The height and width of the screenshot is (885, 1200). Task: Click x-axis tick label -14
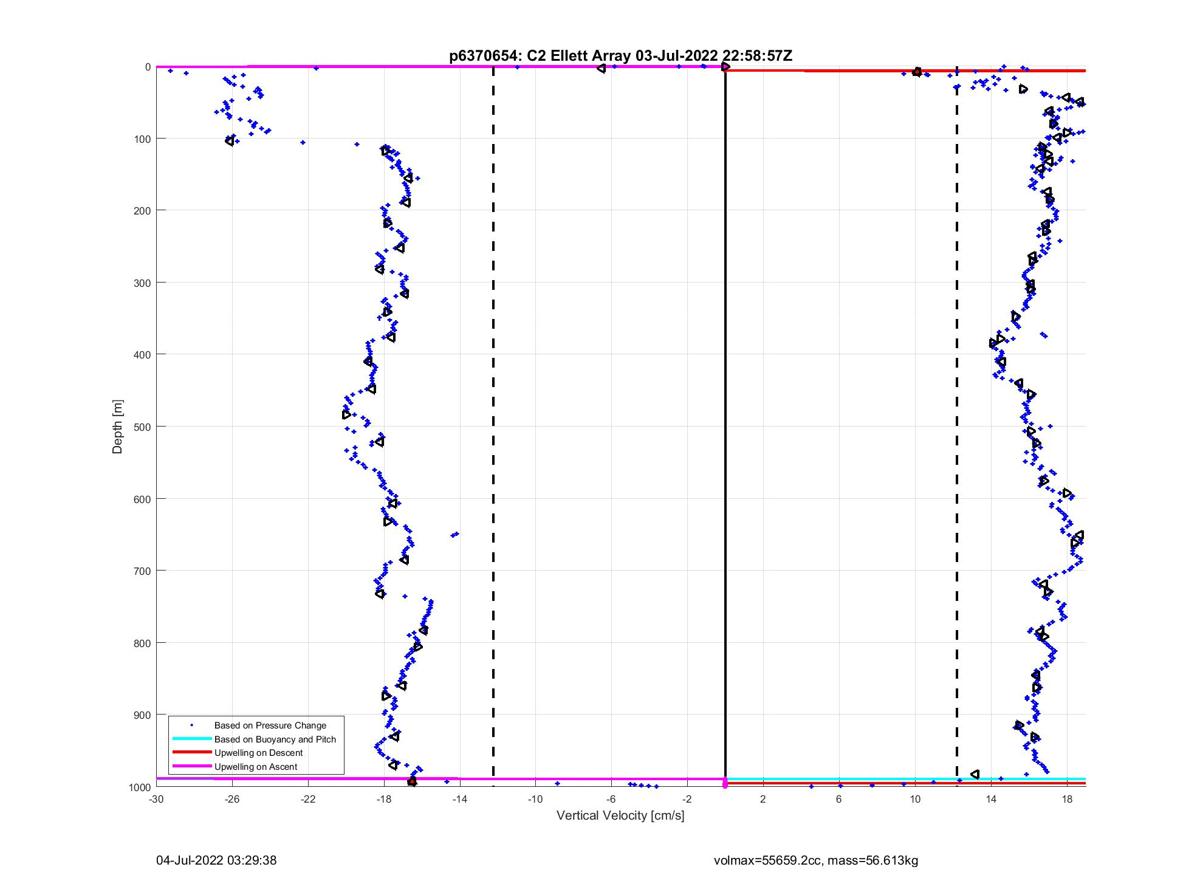459,799
